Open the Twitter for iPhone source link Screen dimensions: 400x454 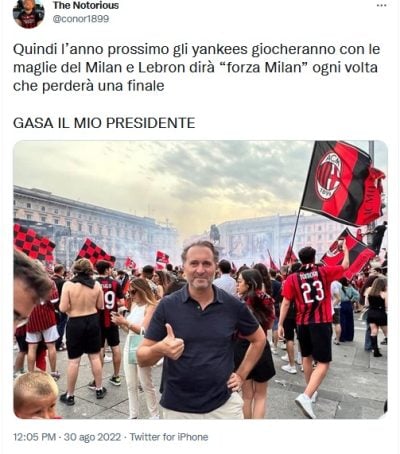click(169, 437)
